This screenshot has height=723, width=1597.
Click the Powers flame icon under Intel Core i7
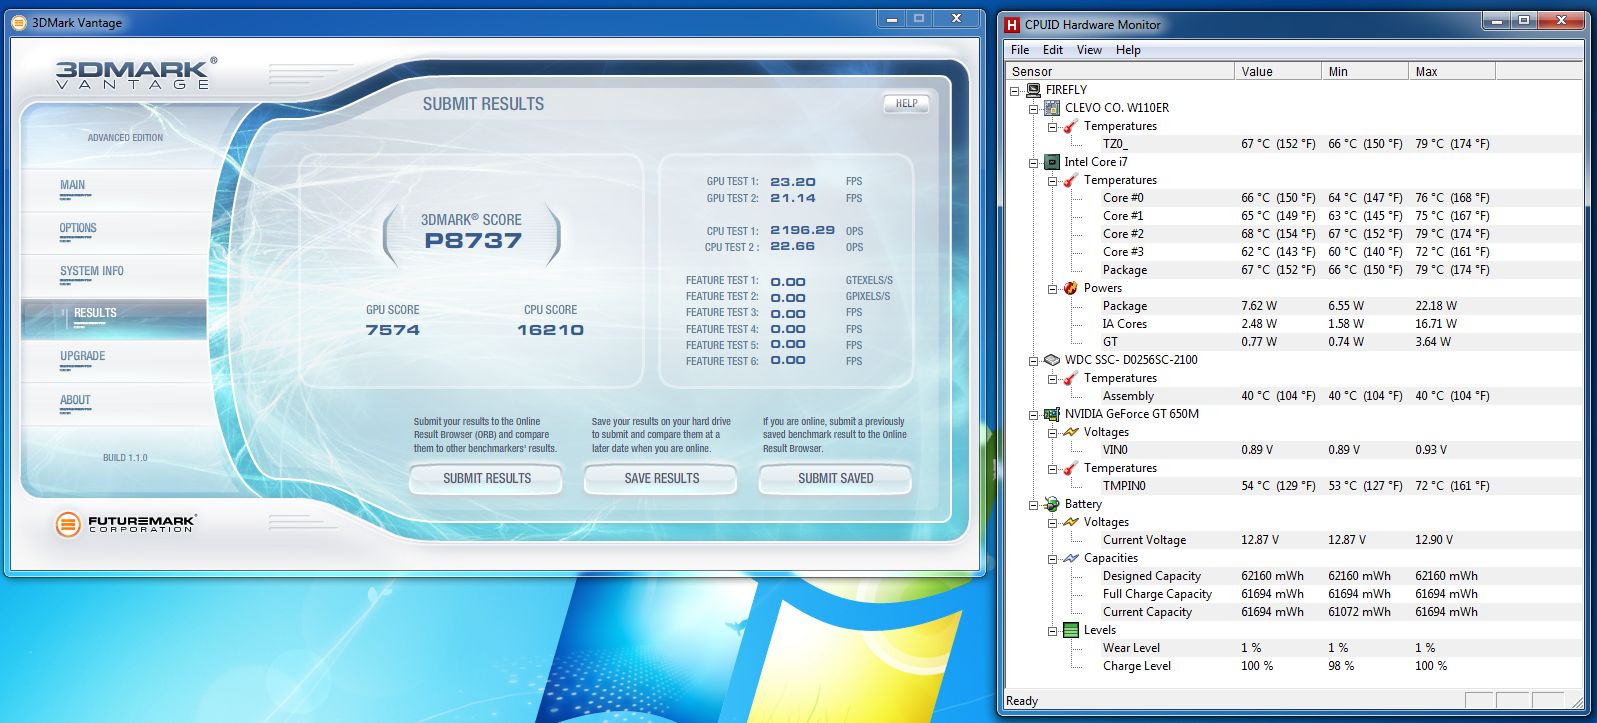click(1071, 288)
